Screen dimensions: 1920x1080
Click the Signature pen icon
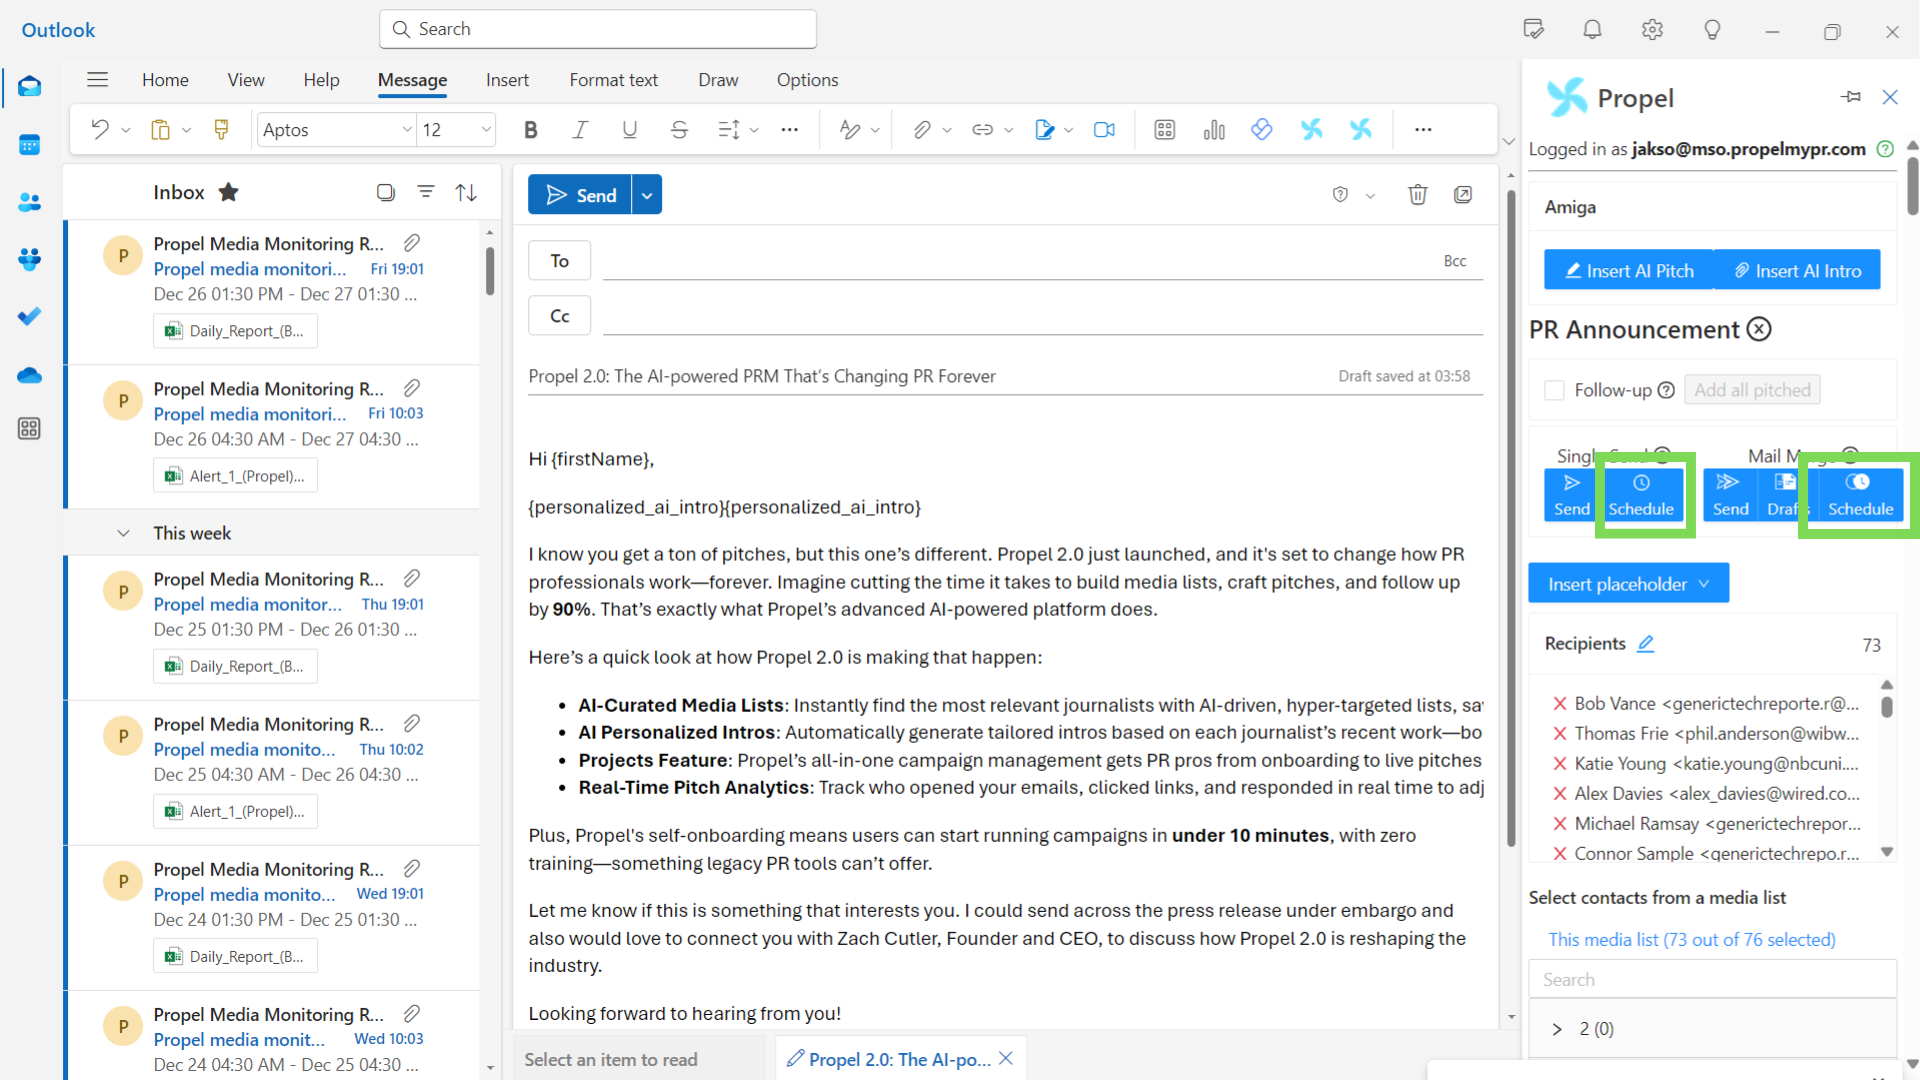coord(1044,129)
